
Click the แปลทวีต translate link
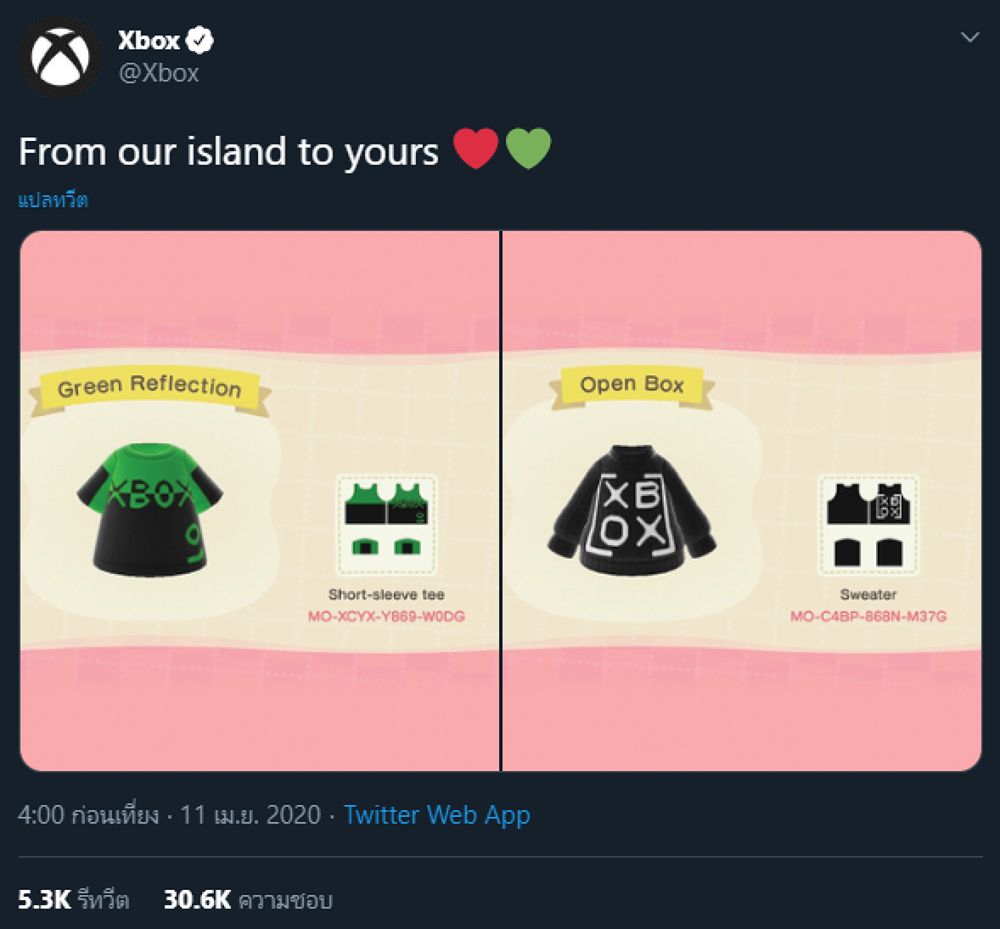point(53,200)
